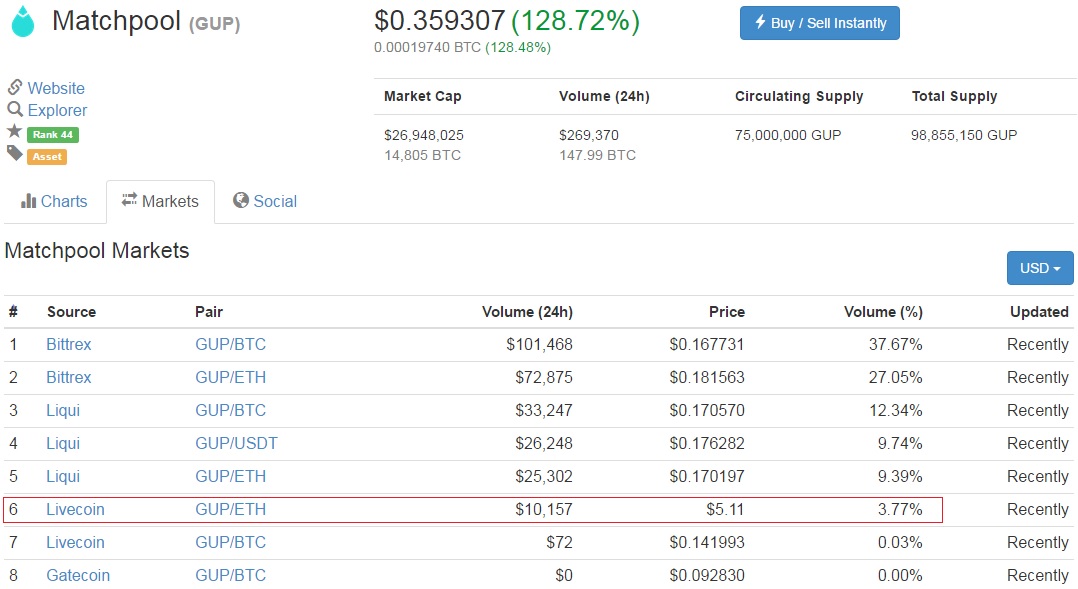This screenshot has height=589, width=1078.
Task: Open Bittrex source in row 2
Action: click(69, 377)
